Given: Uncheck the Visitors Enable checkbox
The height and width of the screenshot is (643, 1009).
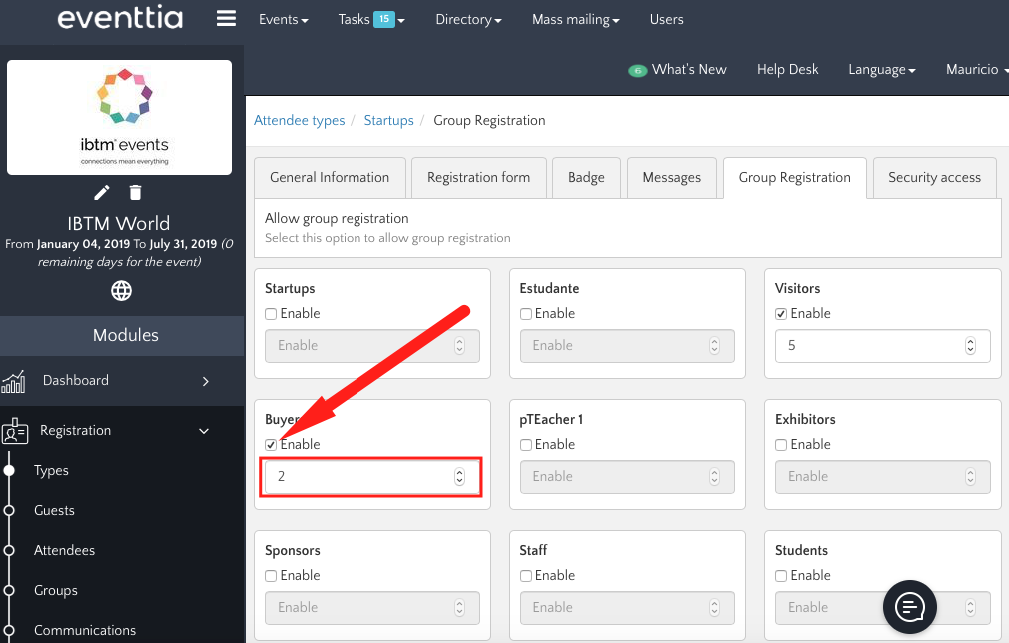Looking at the screenshot, I should [x=782, y=314].
